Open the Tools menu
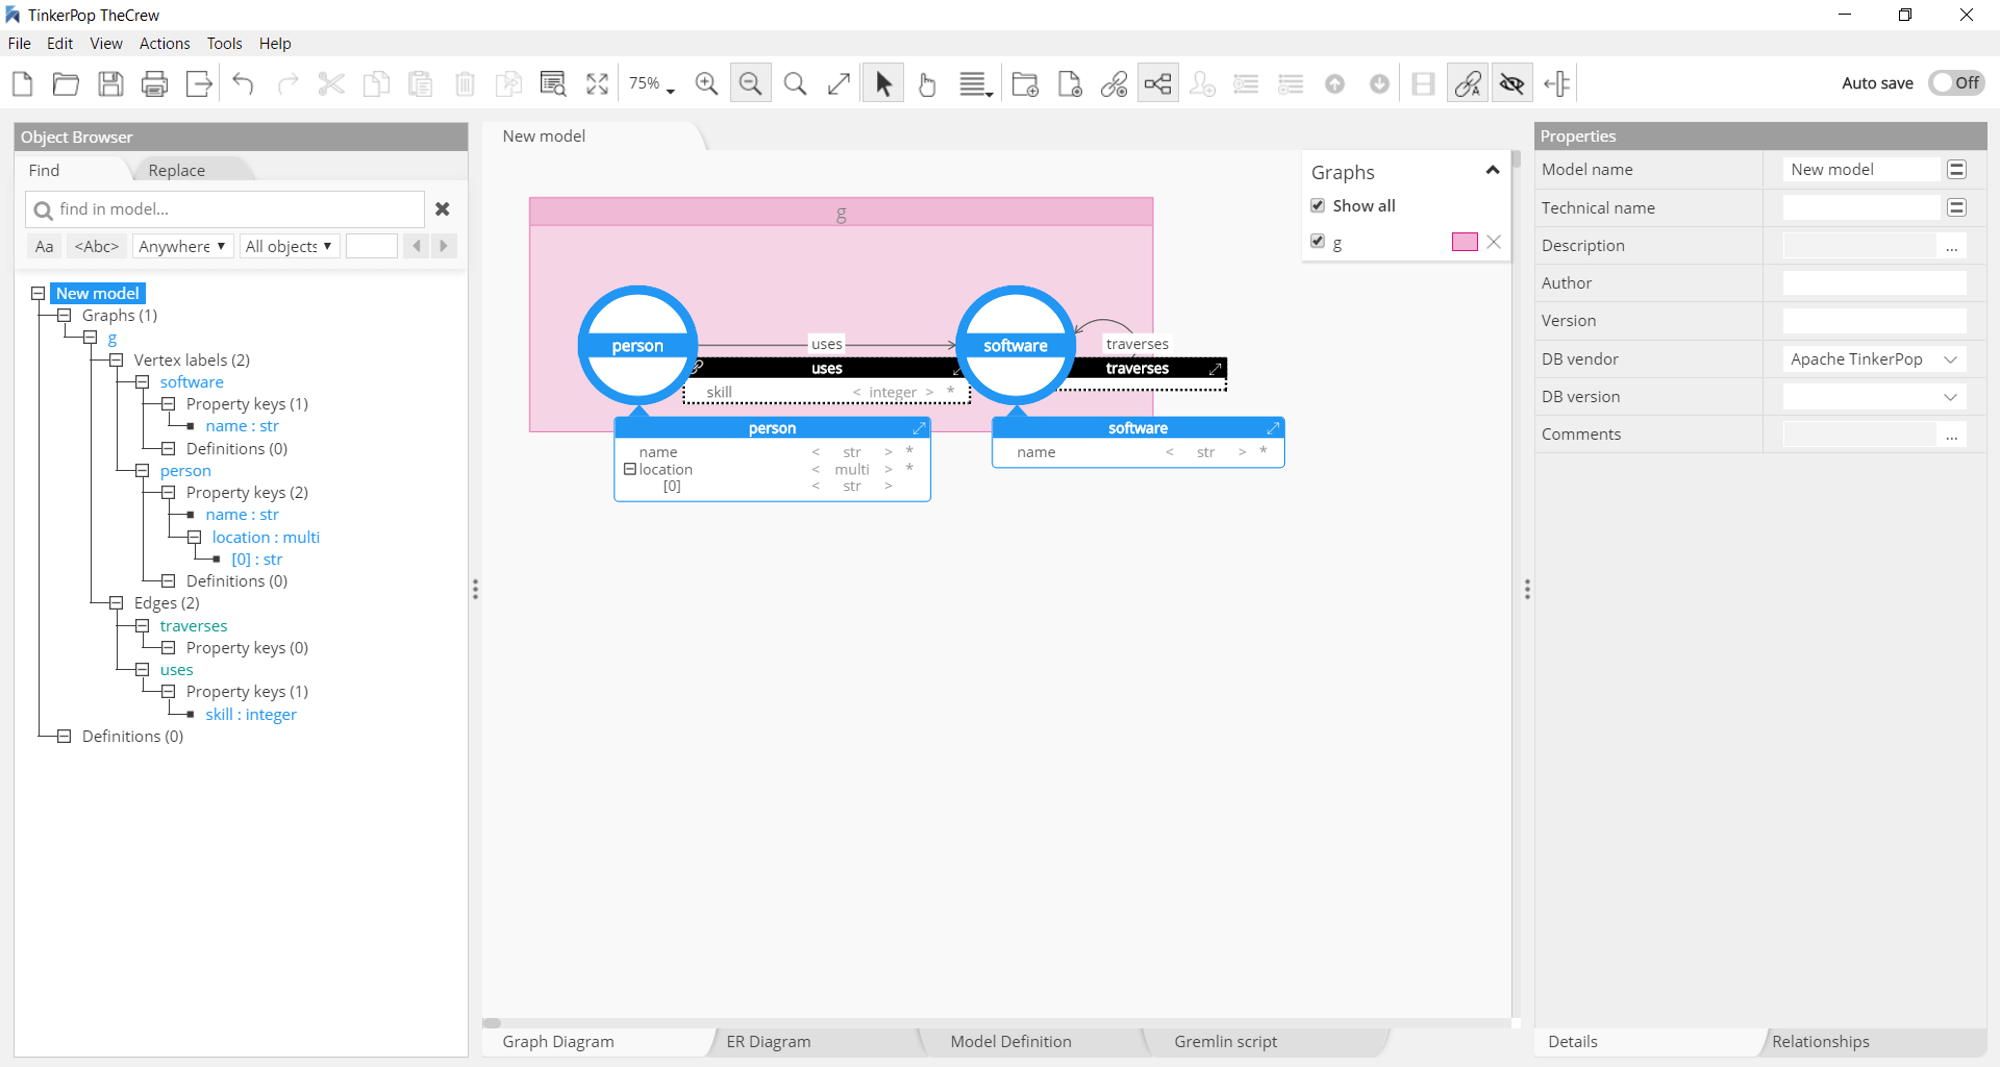 [224, 43]
